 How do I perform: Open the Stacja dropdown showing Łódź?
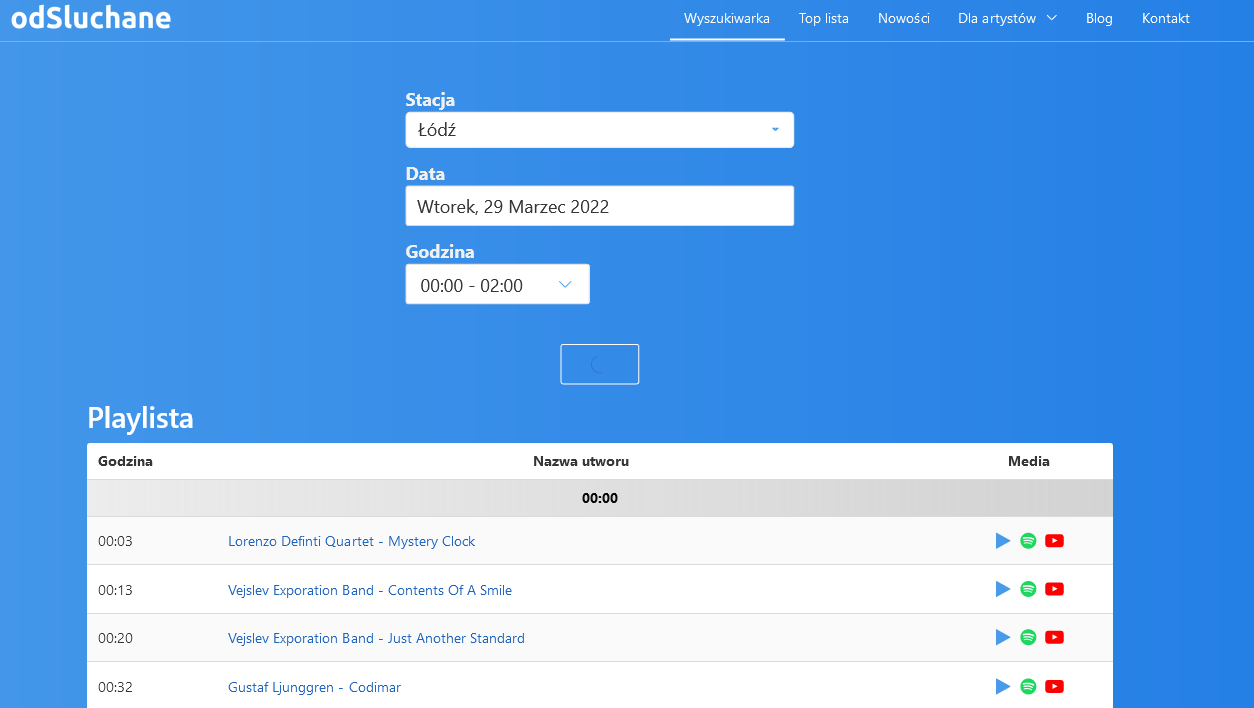599,130
